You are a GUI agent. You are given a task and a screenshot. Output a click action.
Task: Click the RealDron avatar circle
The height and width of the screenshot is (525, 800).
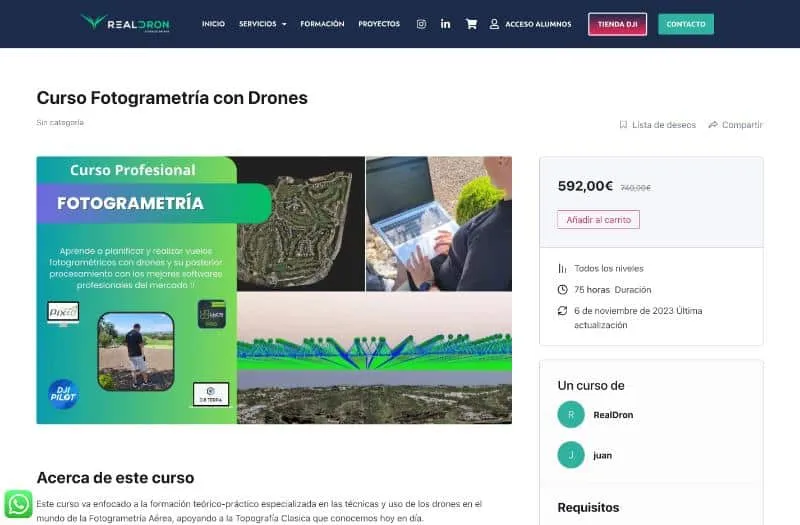[x=571, y=414]
